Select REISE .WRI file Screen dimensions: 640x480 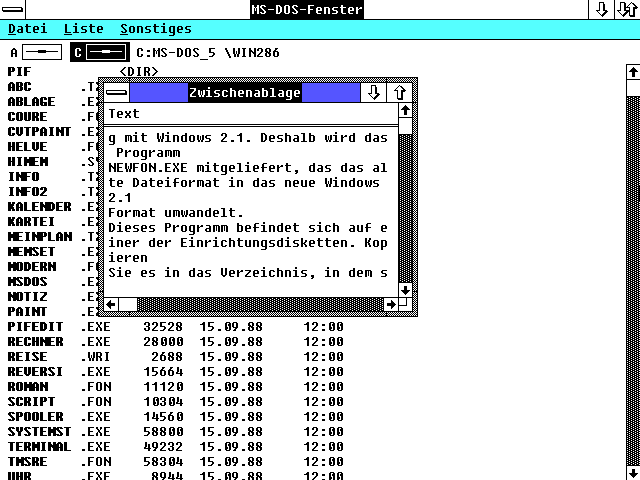click(176, 357)
